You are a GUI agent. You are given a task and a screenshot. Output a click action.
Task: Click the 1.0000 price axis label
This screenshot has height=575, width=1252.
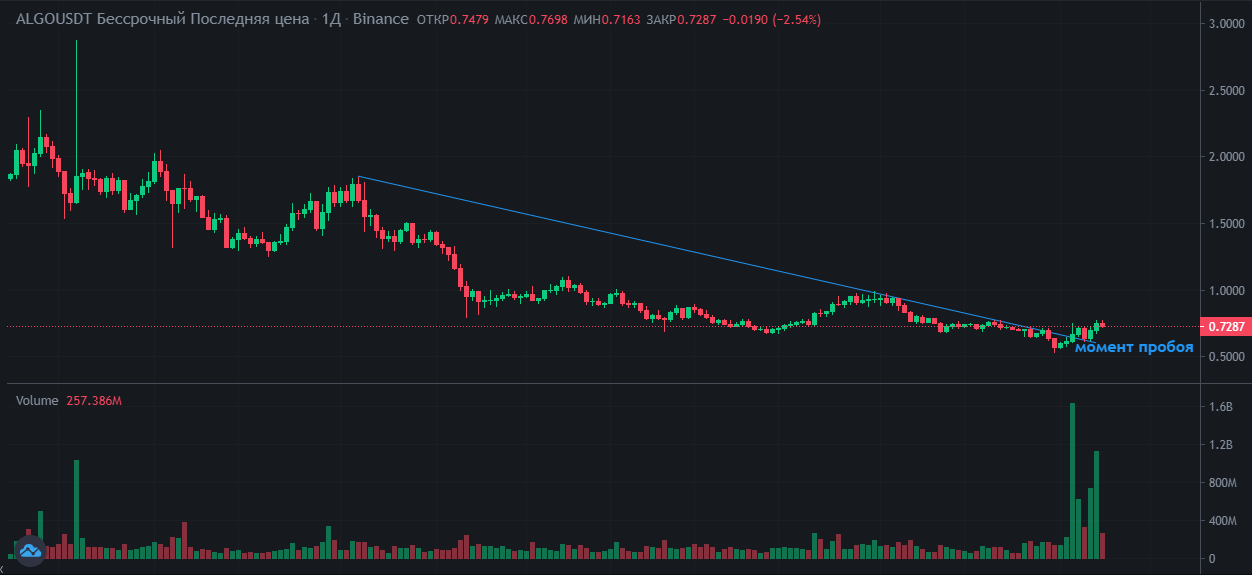(1225, 291)
